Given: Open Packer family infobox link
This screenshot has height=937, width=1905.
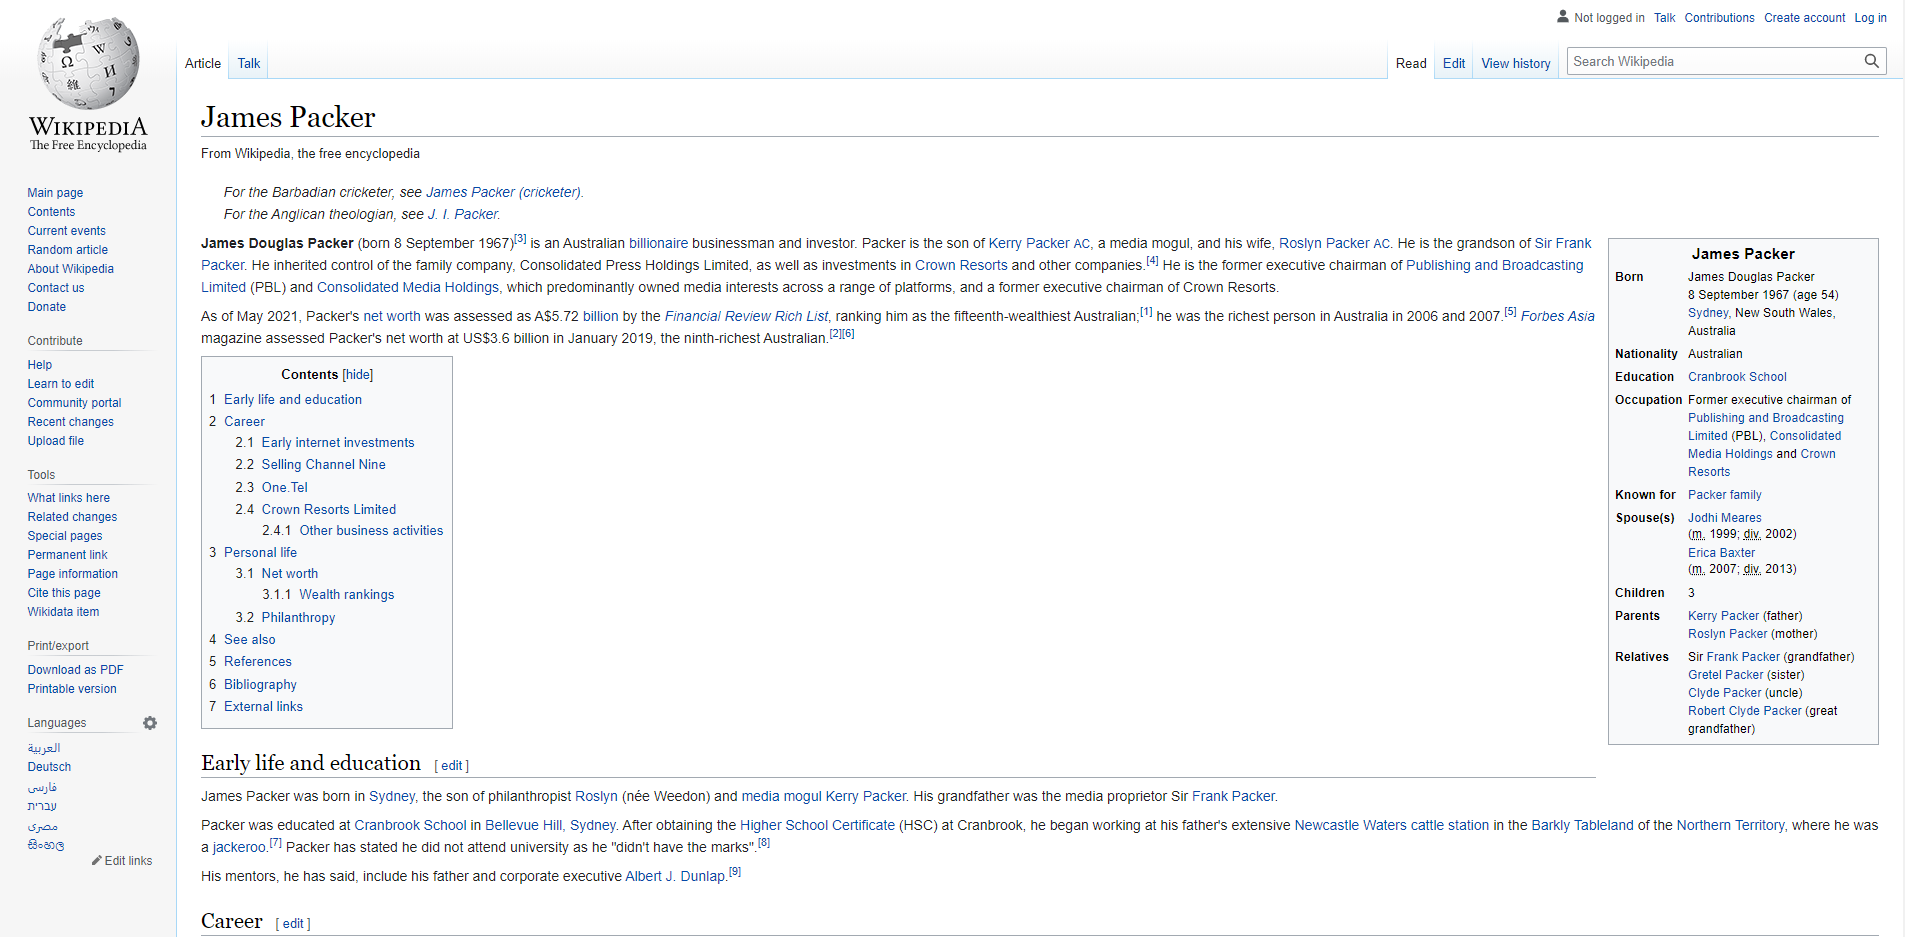Looking at the screenshot, I should click(x=1724, y=495).
